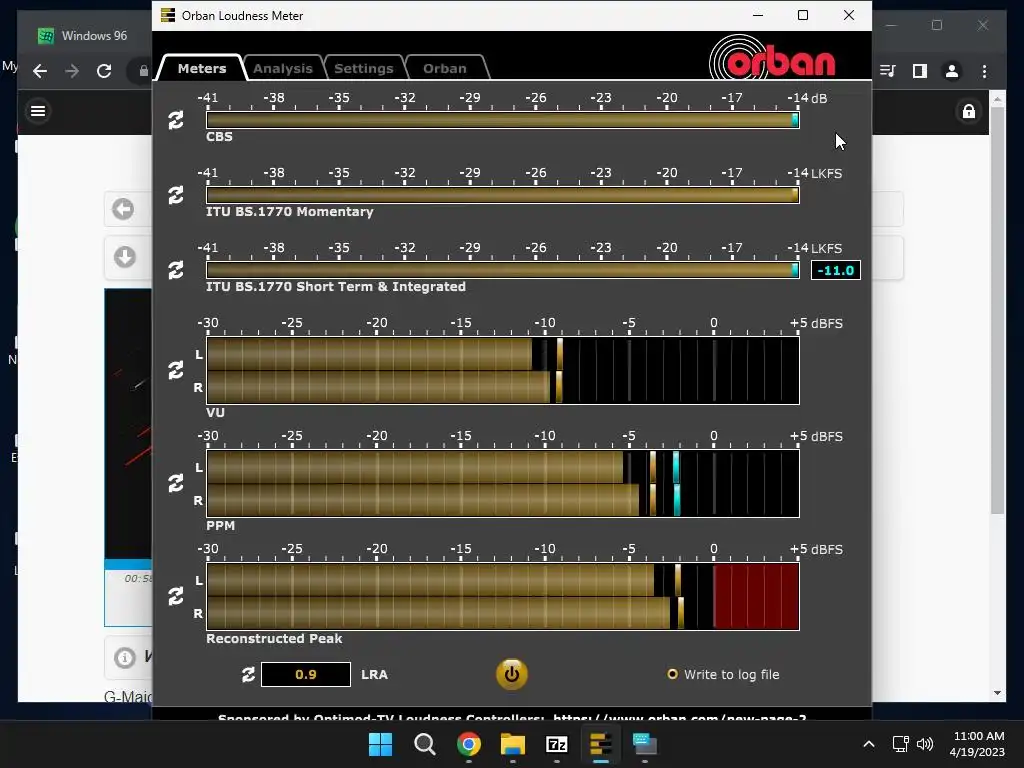Click the VU meter reset icon

[176, 370]
